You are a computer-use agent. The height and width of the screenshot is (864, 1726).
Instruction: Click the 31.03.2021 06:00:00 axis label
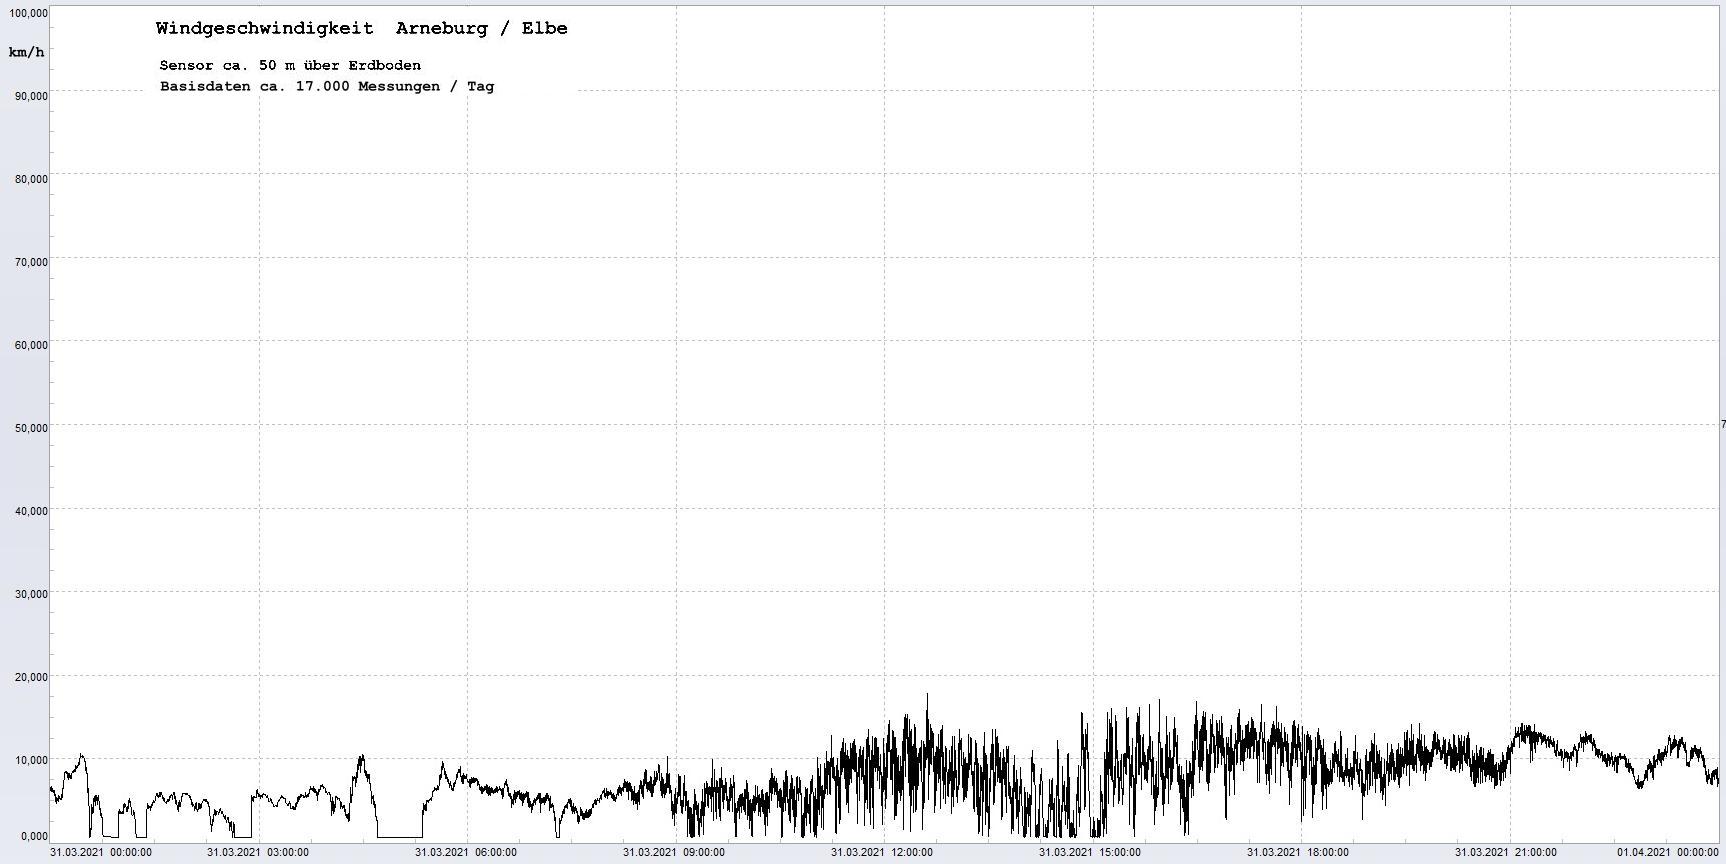[x=466, y=853]
